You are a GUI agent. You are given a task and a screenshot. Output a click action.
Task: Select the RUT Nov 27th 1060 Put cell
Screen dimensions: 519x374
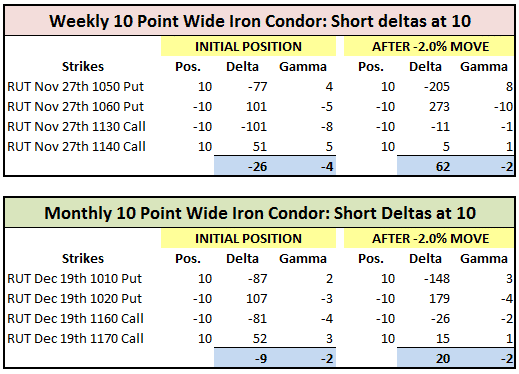(x=76, y=107)
